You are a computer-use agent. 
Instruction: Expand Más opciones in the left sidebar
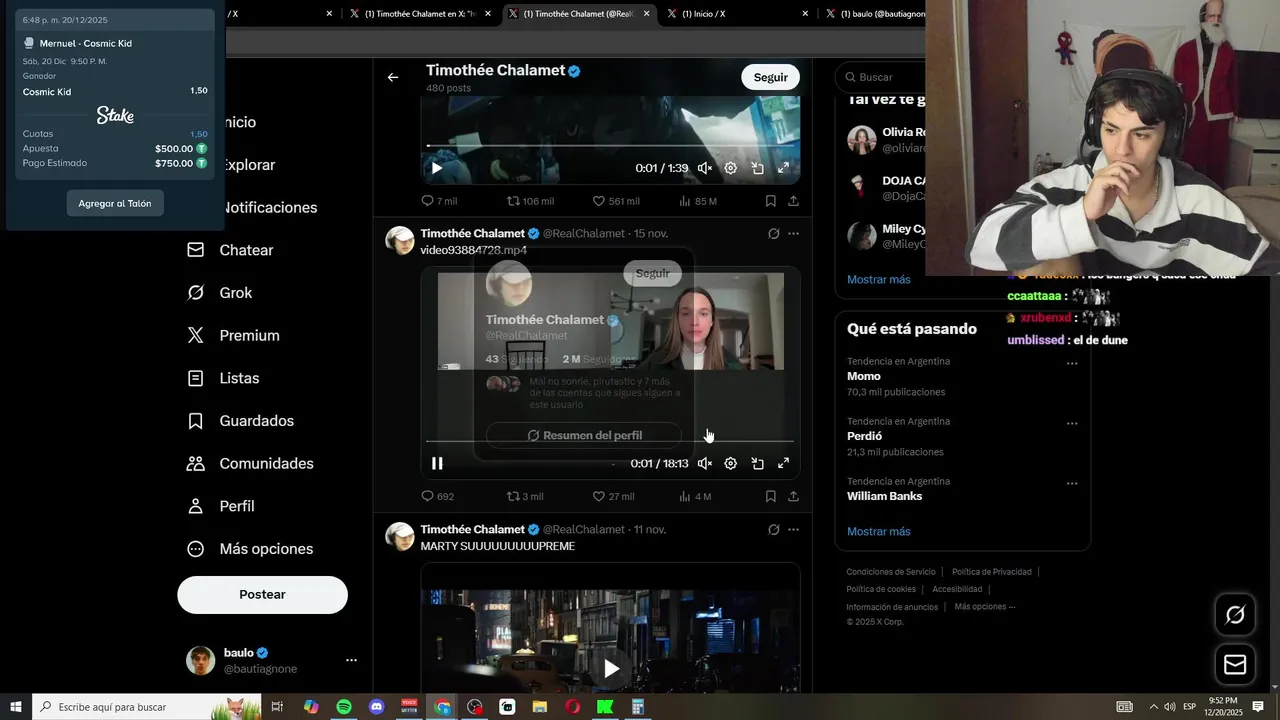click(x=250, y=549)
